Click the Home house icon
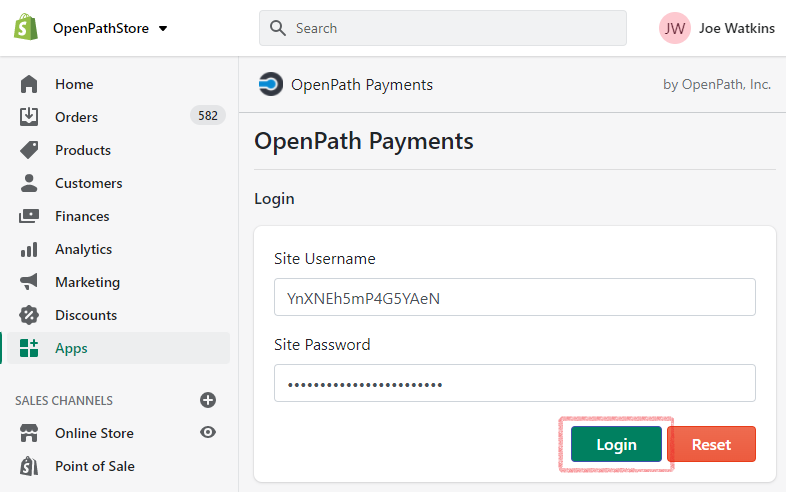The width and height of the screenshot is (786, 492). pos(29,84)
